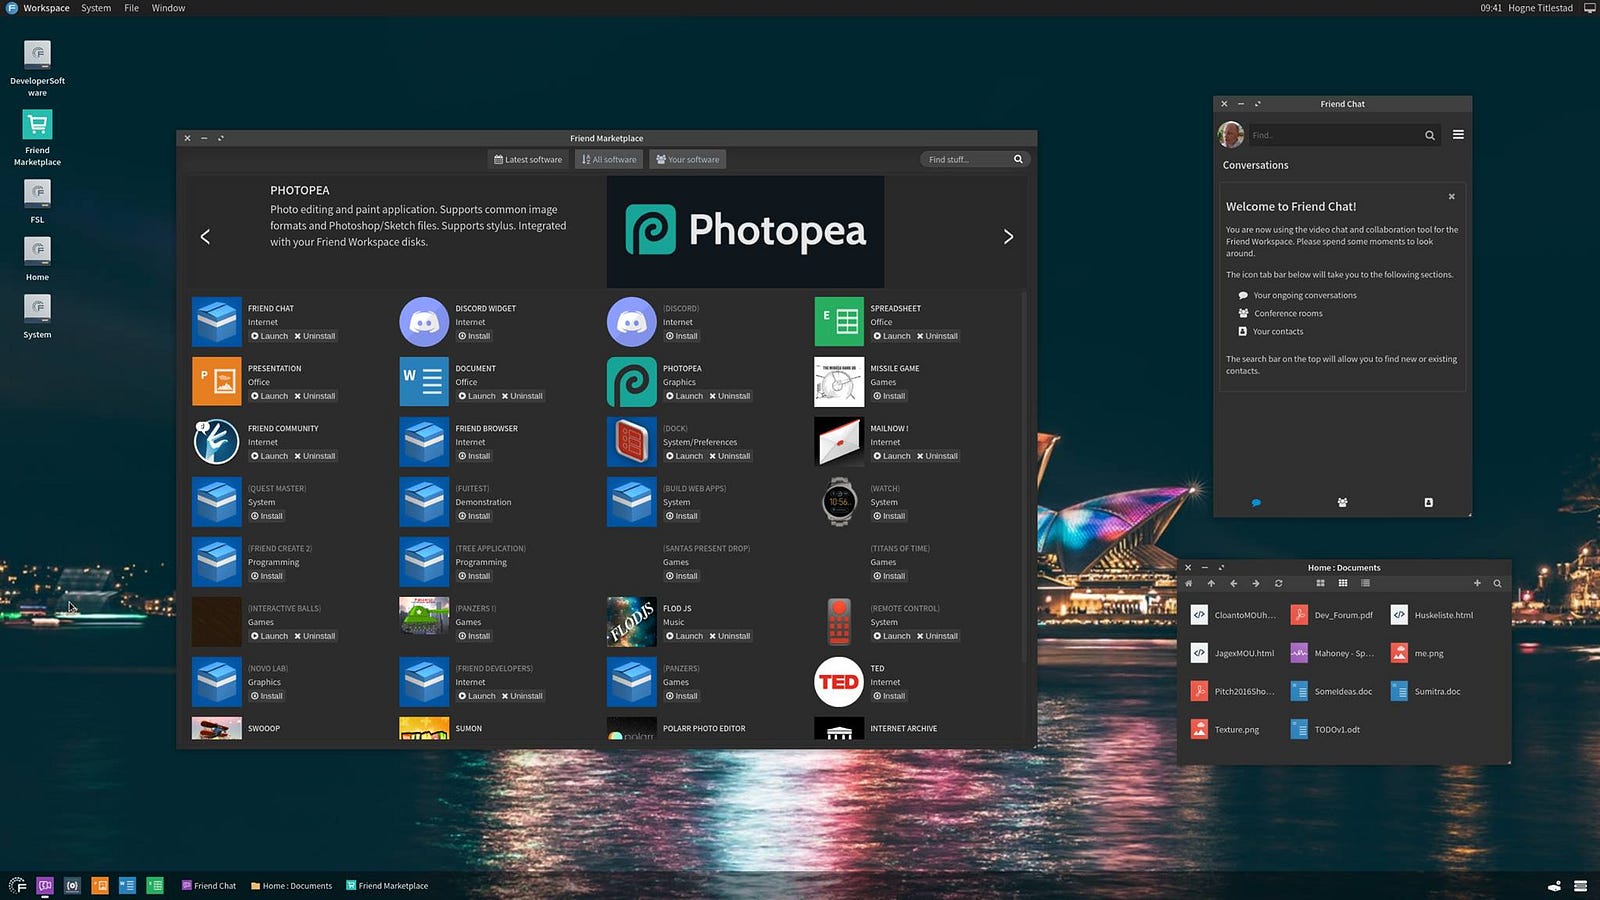Open conference rooms tab at Friend Chat bottom

(1342, 503)
